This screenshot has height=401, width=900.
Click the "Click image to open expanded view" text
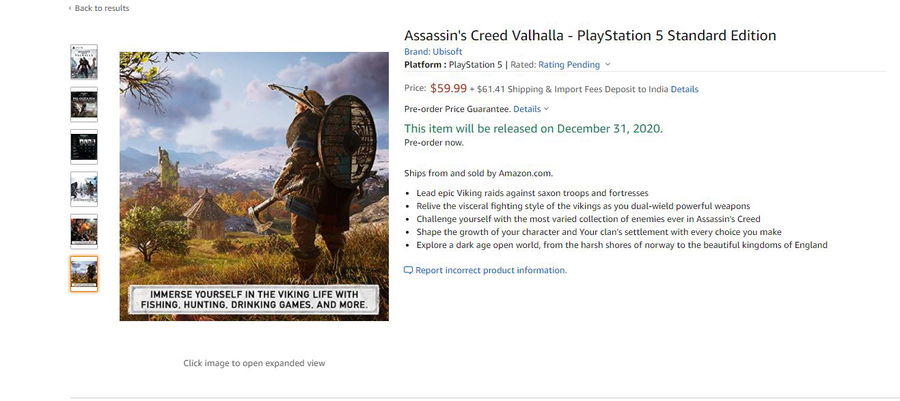point(254,363)
